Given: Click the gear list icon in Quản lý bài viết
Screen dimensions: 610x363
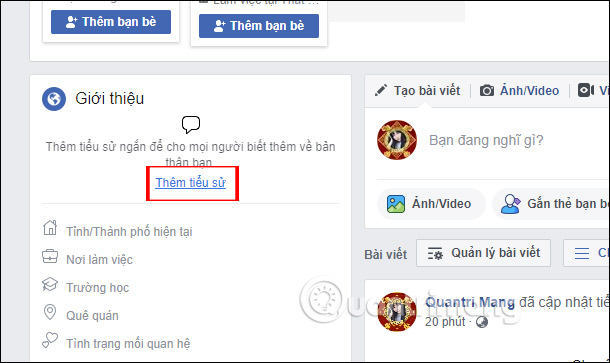Looking at the screenshot, I should point(435,253).
